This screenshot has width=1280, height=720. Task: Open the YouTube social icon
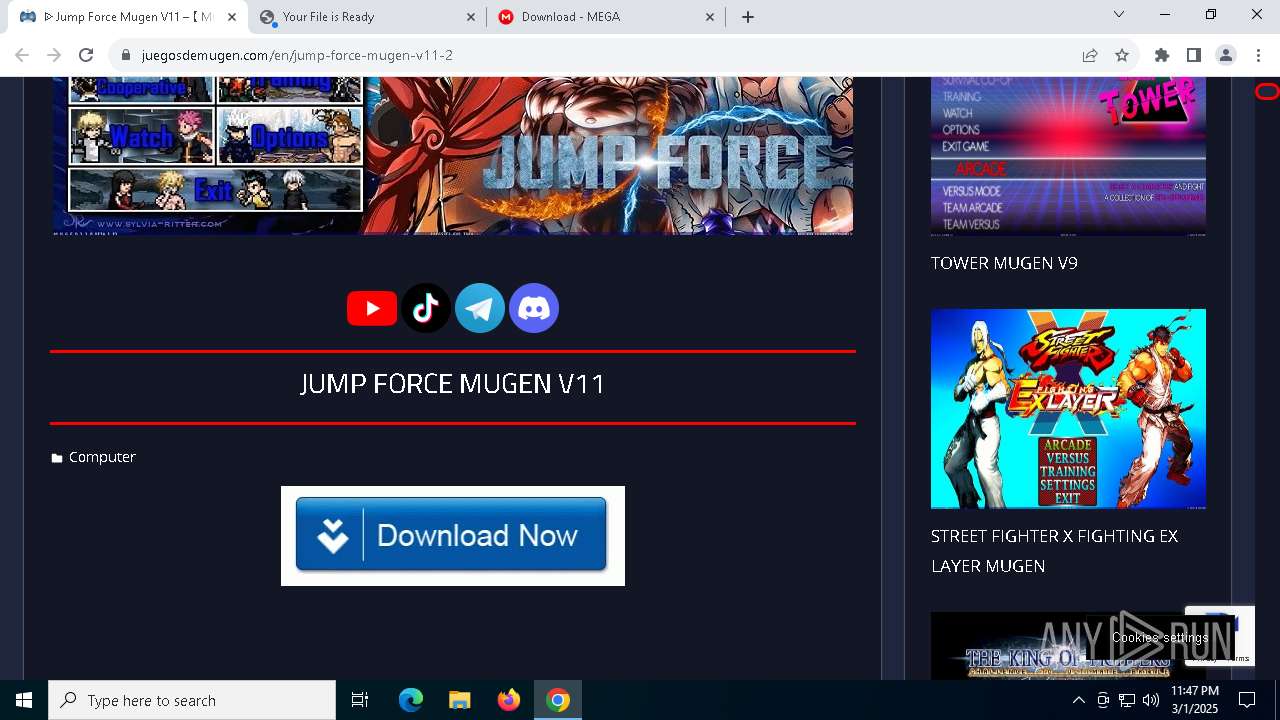[x=372, y=308]
